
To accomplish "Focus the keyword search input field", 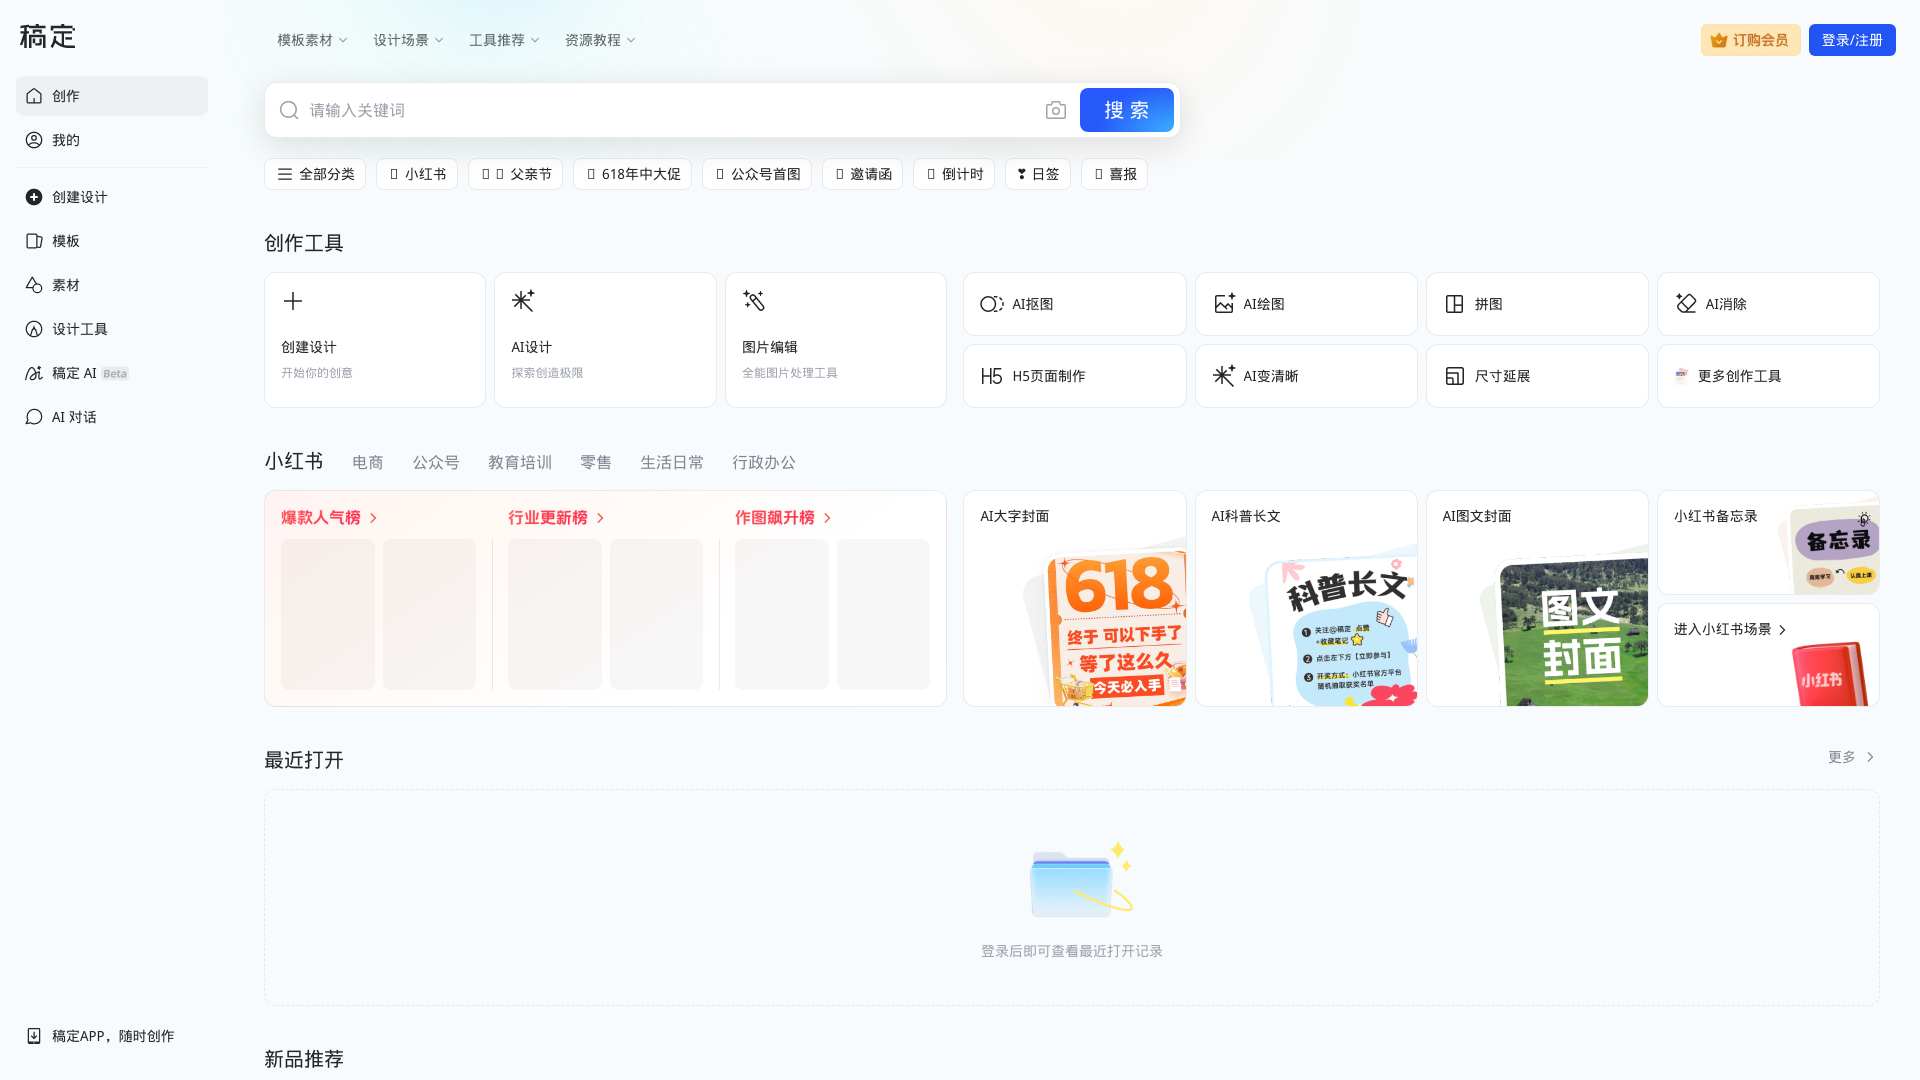I will point(660,110).
